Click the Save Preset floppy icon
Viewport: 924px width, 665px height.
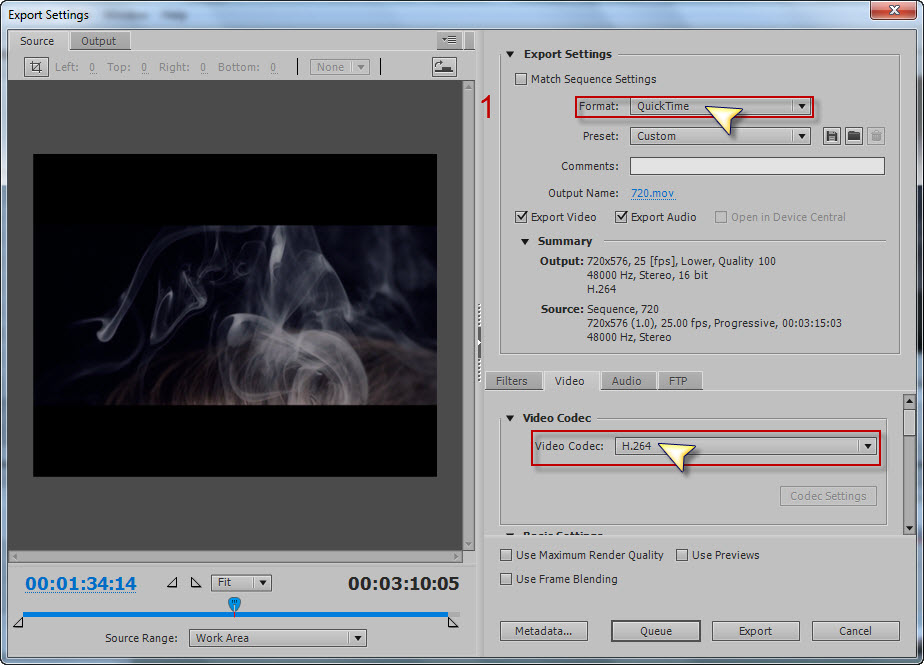click(x=831, y=136)
